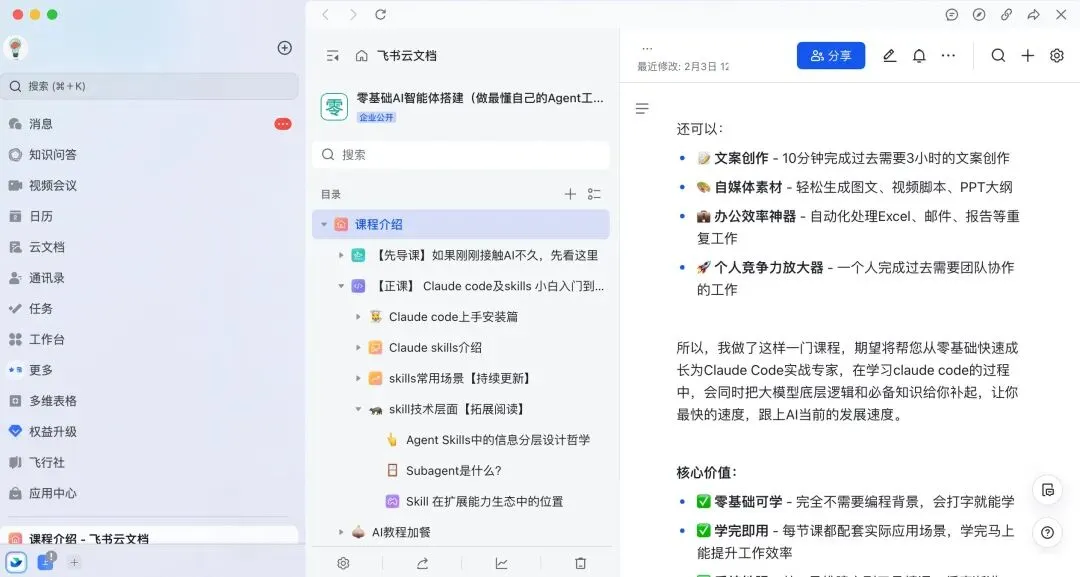Collapse the 【正课】 Claude code node arrow

coord(341,286)
